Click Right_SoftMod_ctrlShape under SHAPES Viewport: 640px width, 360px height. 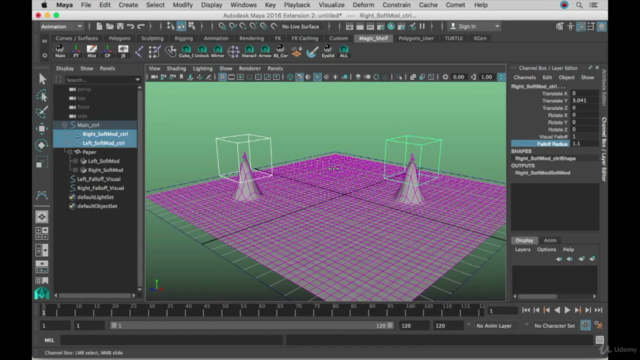coord(545,158)
